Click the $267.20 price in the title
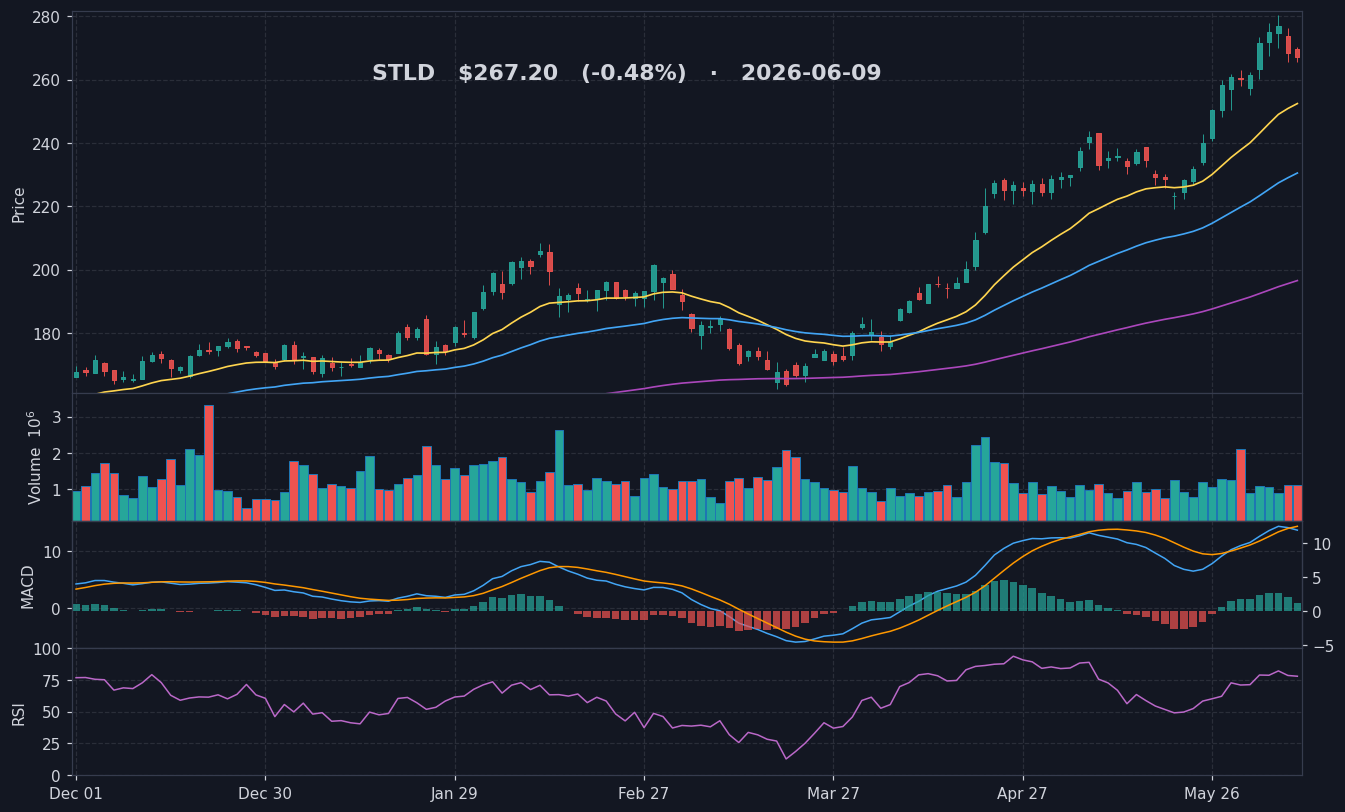 (508, 74)
